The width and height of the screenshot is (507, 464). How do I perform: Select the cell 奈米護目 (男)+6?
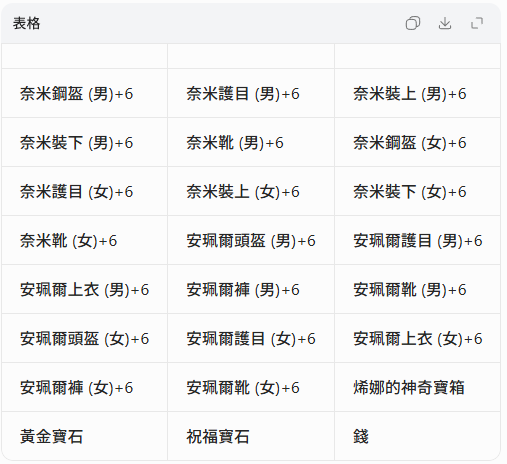tap(251, 93)
